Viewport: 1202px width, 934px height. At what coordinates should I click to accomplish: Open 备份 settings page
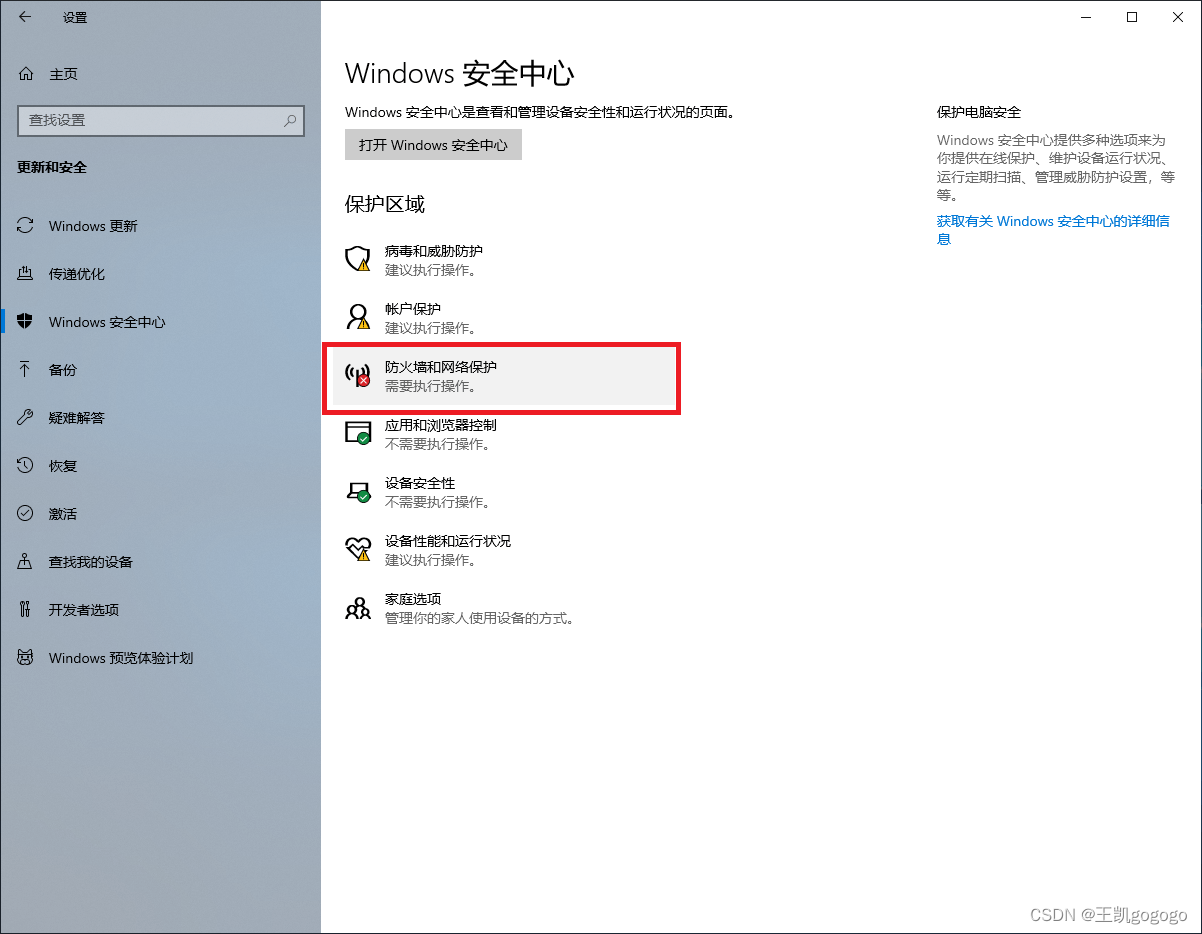[x=160, y=370]
